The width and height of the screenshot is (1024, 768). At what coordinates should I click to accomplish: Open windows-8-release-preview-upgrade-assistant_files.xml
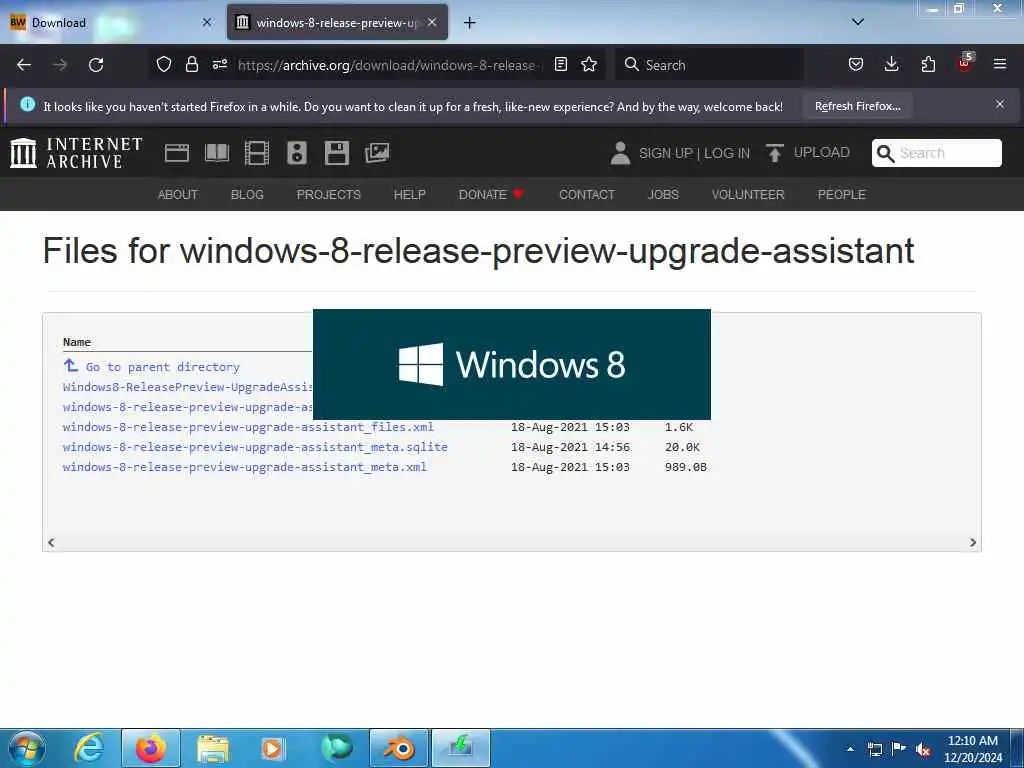(x=248, y=427)
